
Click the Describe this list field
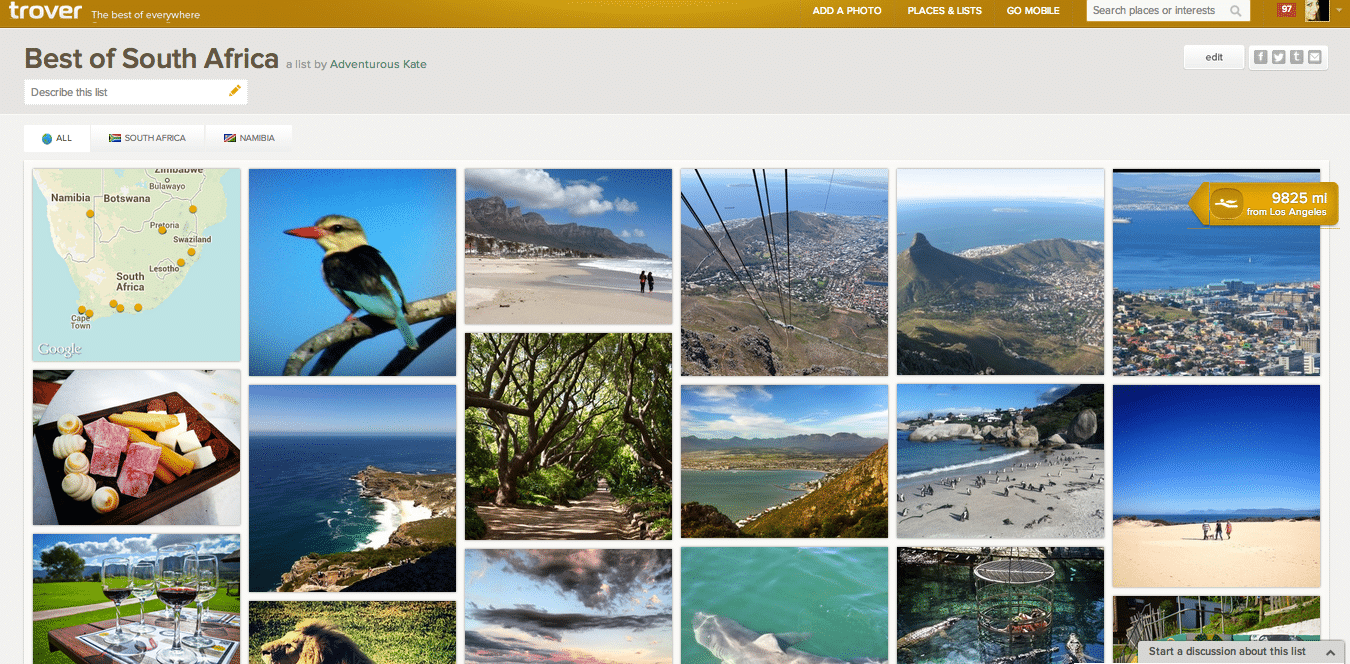click(x=136, y=92)
